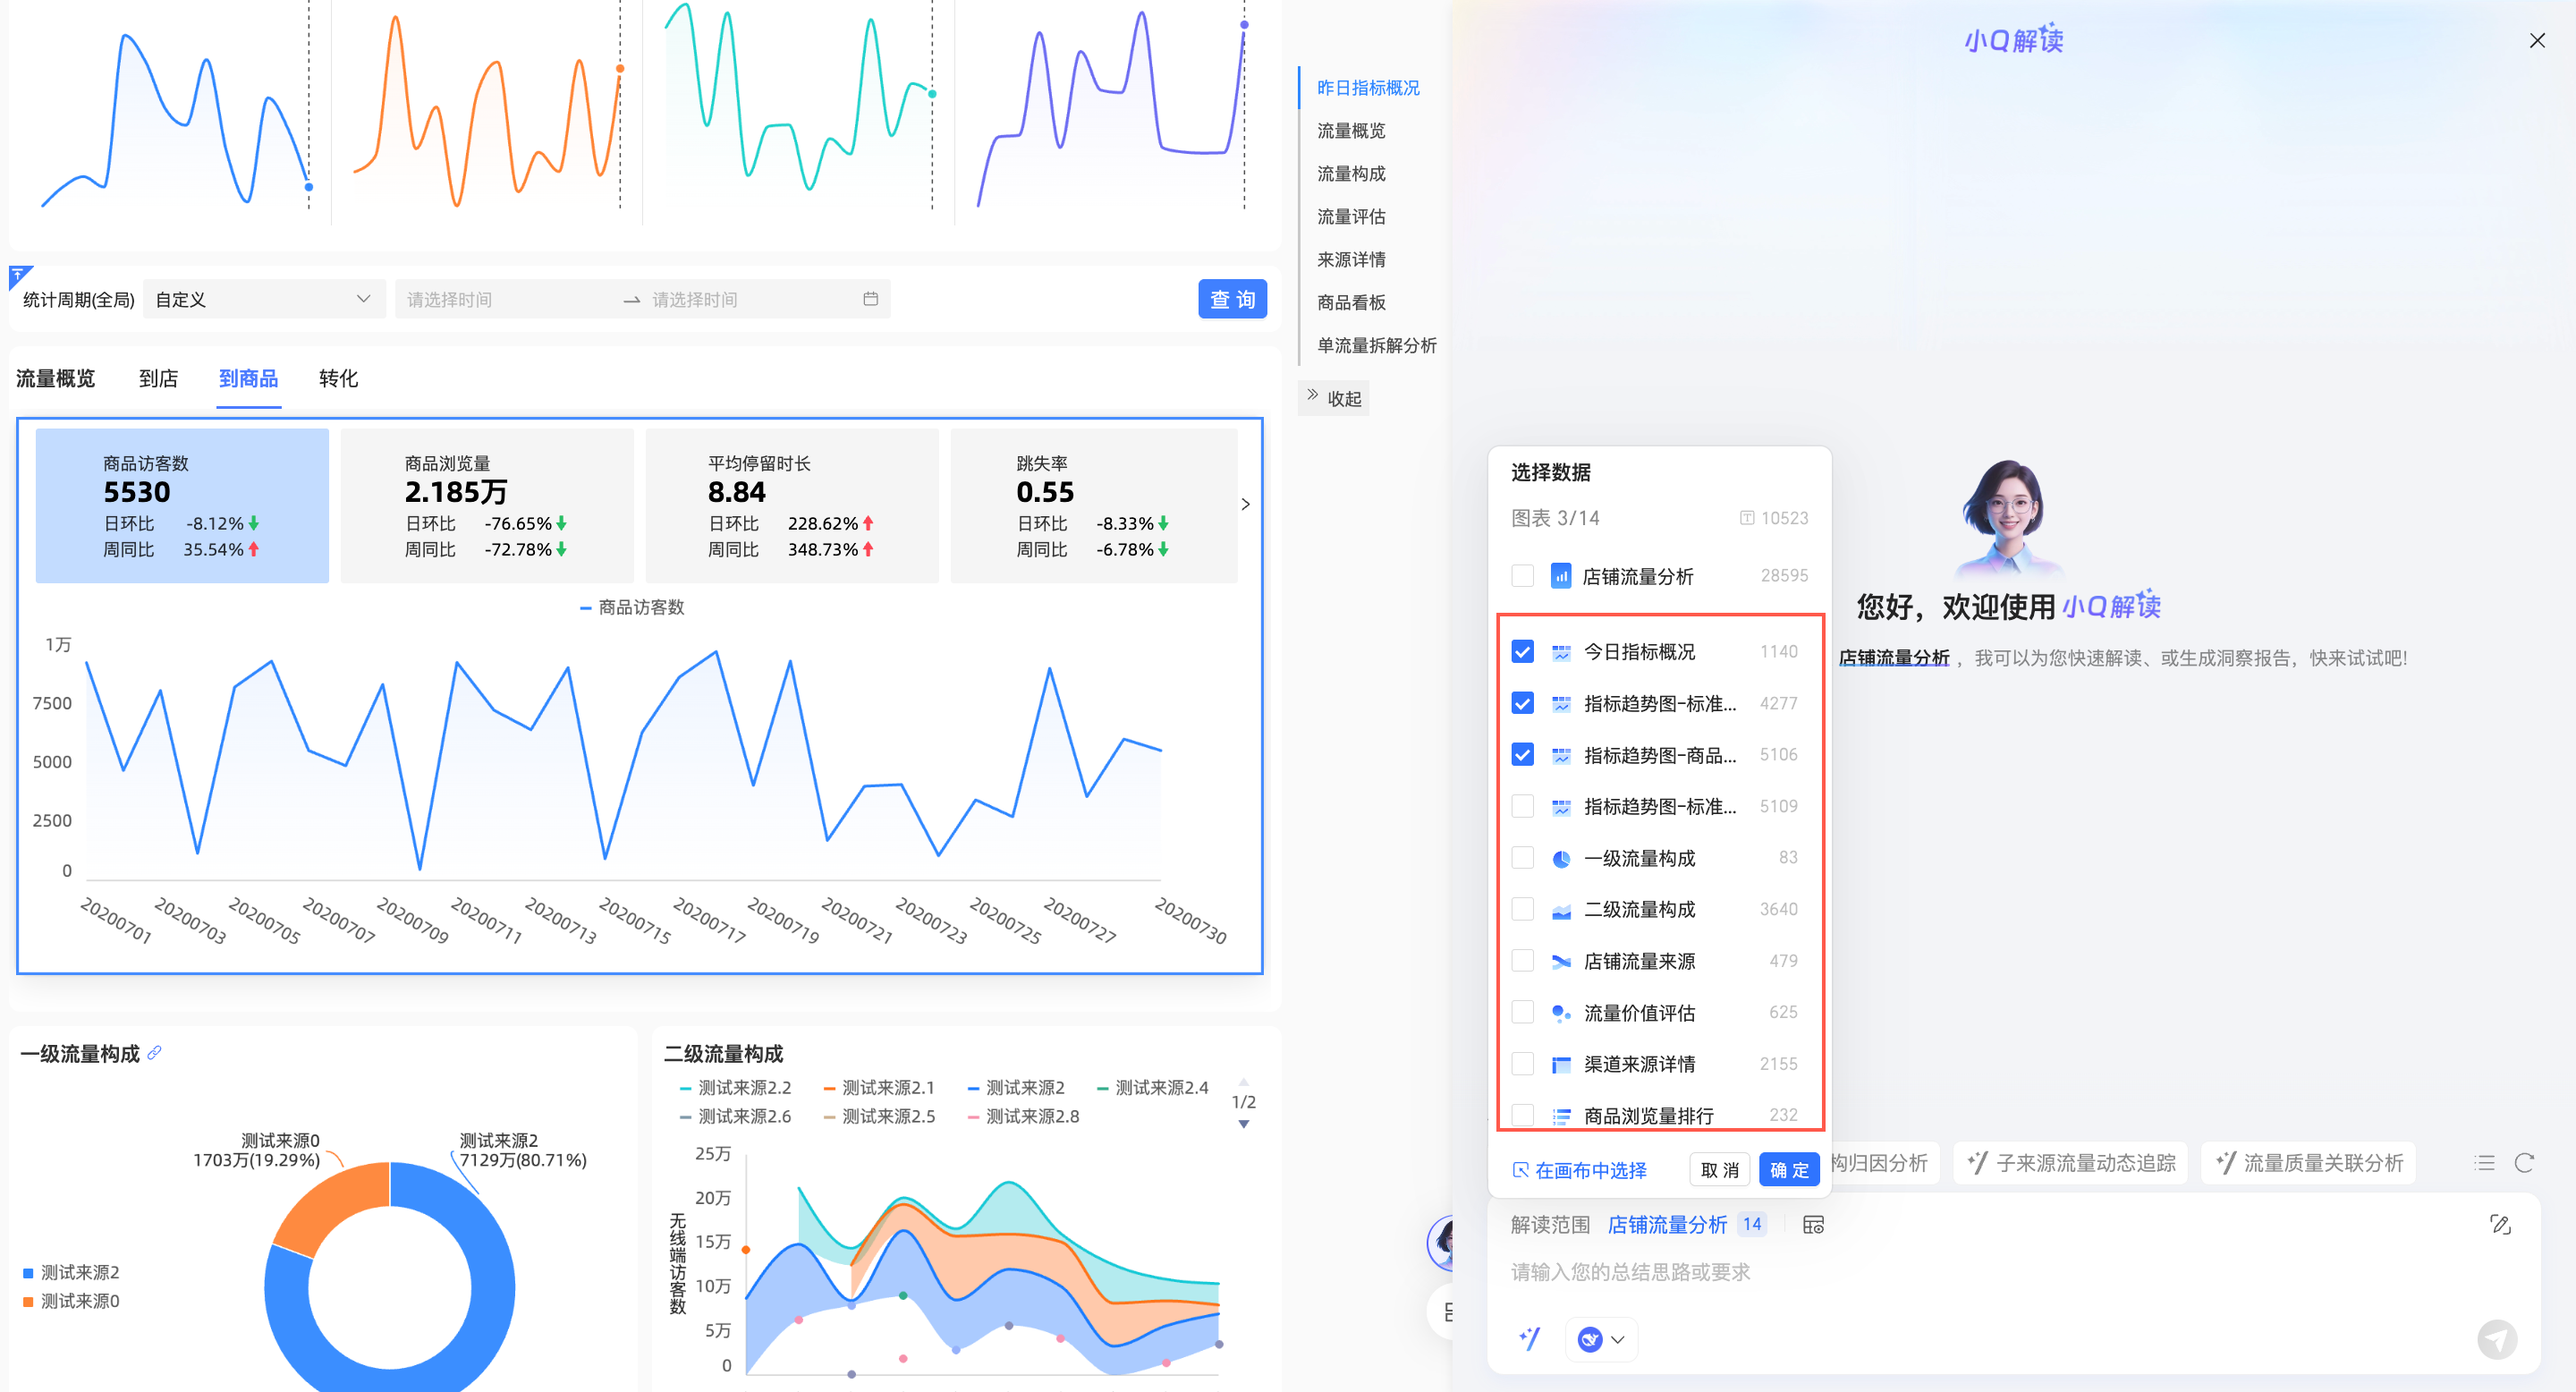Click the paper-plane send icon
This screenshot has height=1392, width=2576.
click(2496, 1338)
